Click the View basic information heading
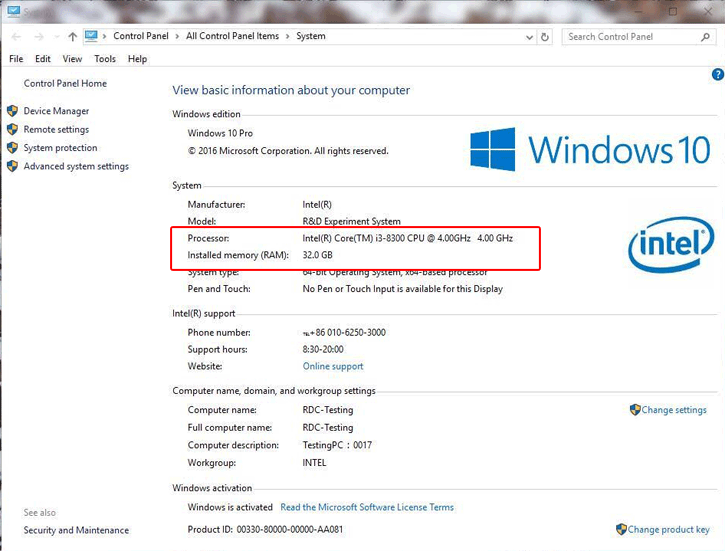The width and height of the screenshot is (725, 551). point(291,90)
